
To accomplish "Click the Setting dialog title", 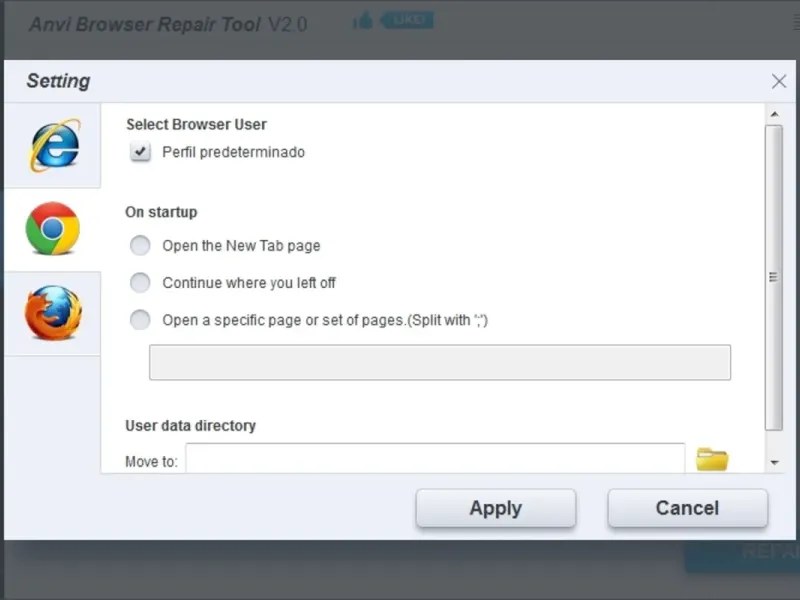I will 58,81.
